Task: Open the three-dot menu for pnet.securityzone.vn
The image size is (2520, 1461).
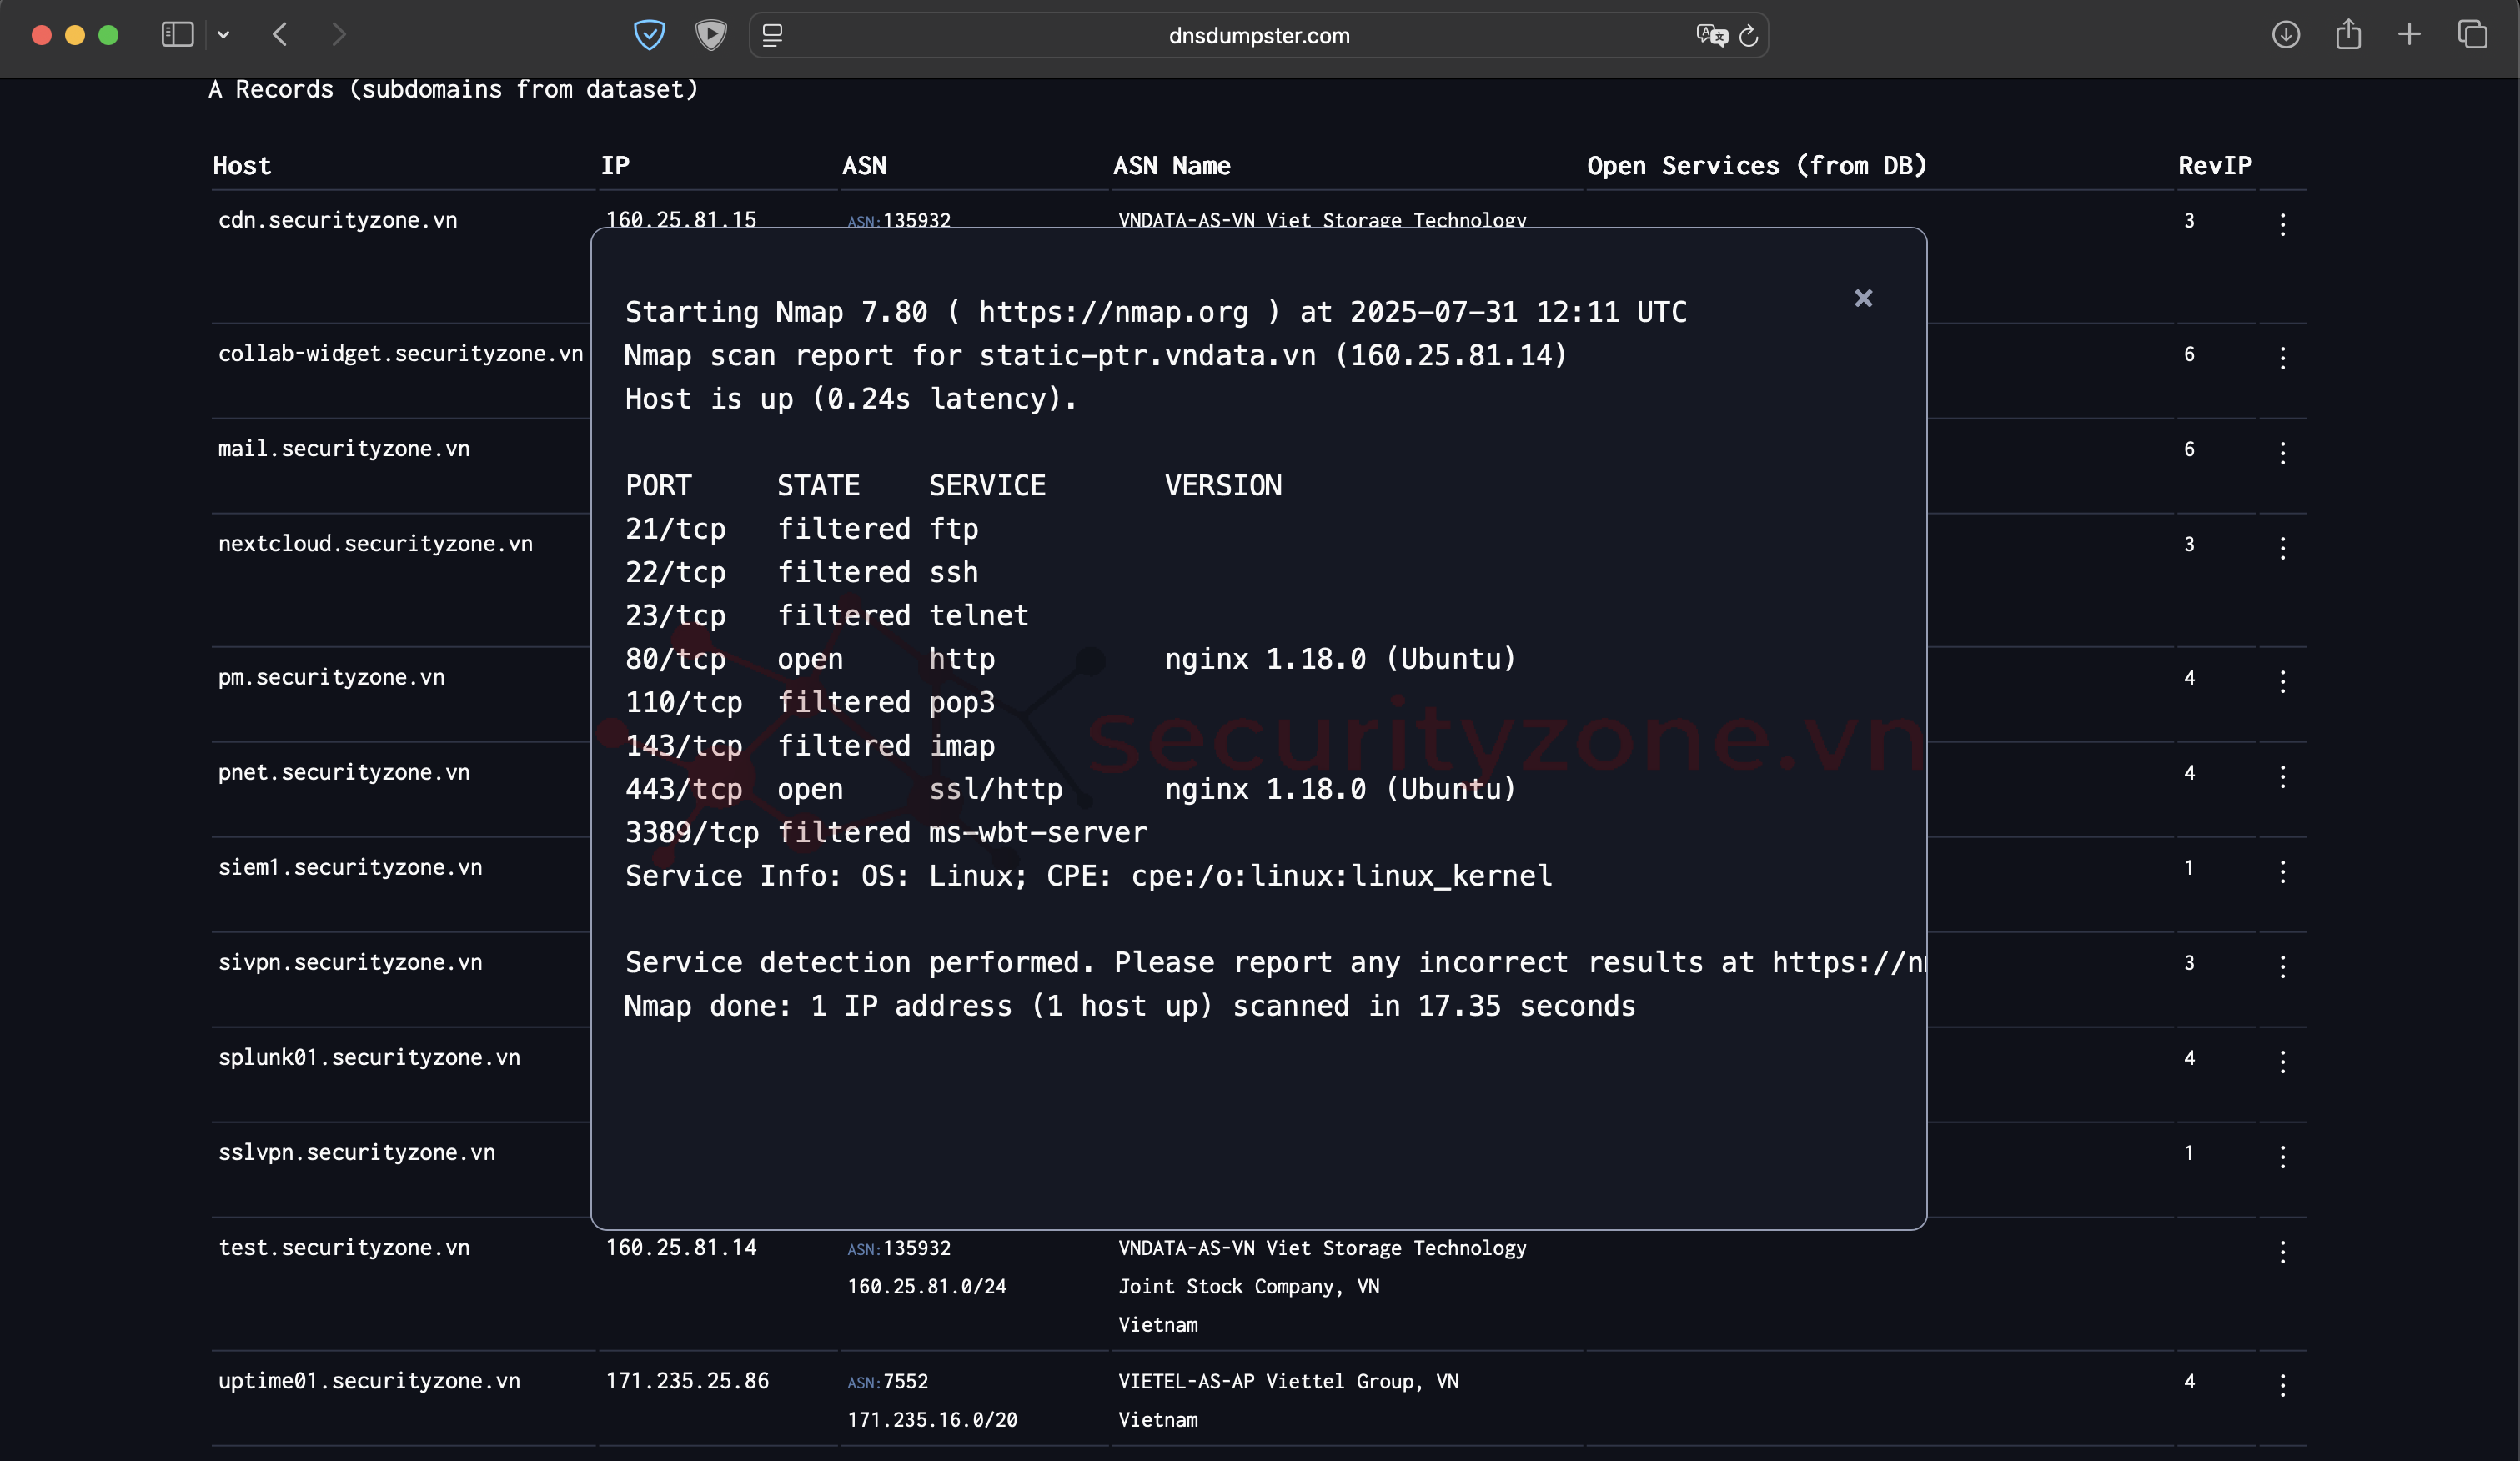Action: pos(2282,776)
